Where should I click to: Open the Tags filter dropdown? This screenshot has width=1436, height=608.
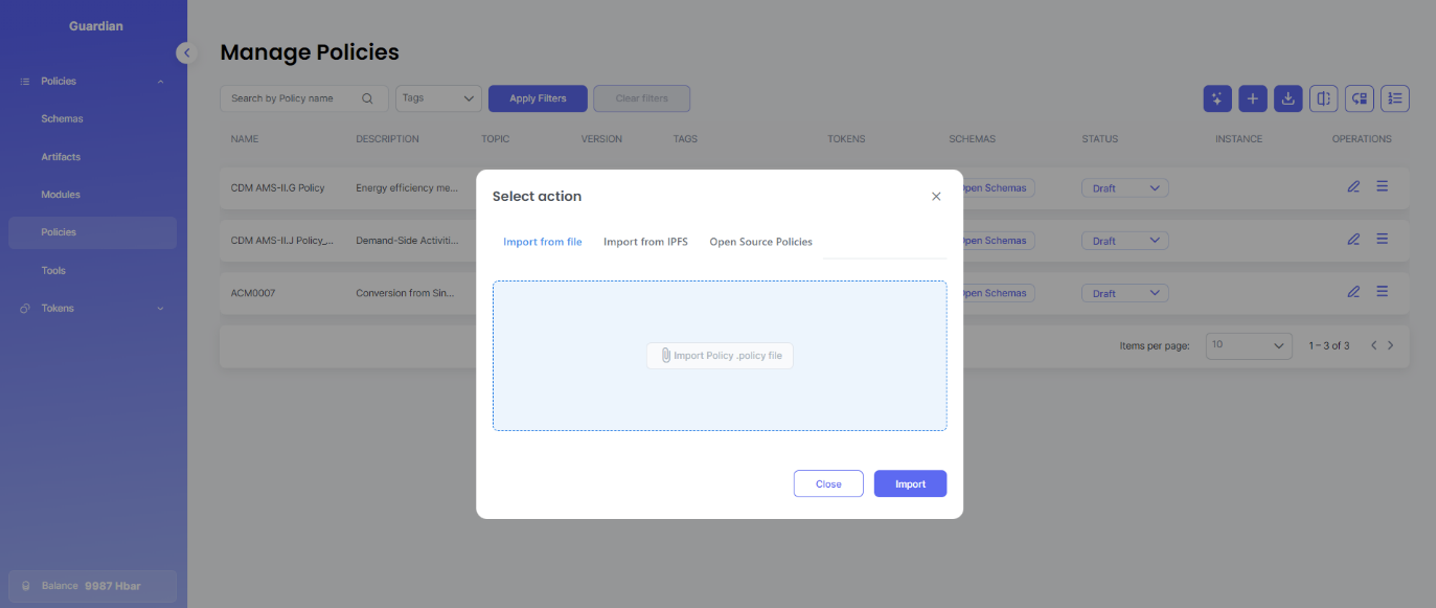[439, 98]
